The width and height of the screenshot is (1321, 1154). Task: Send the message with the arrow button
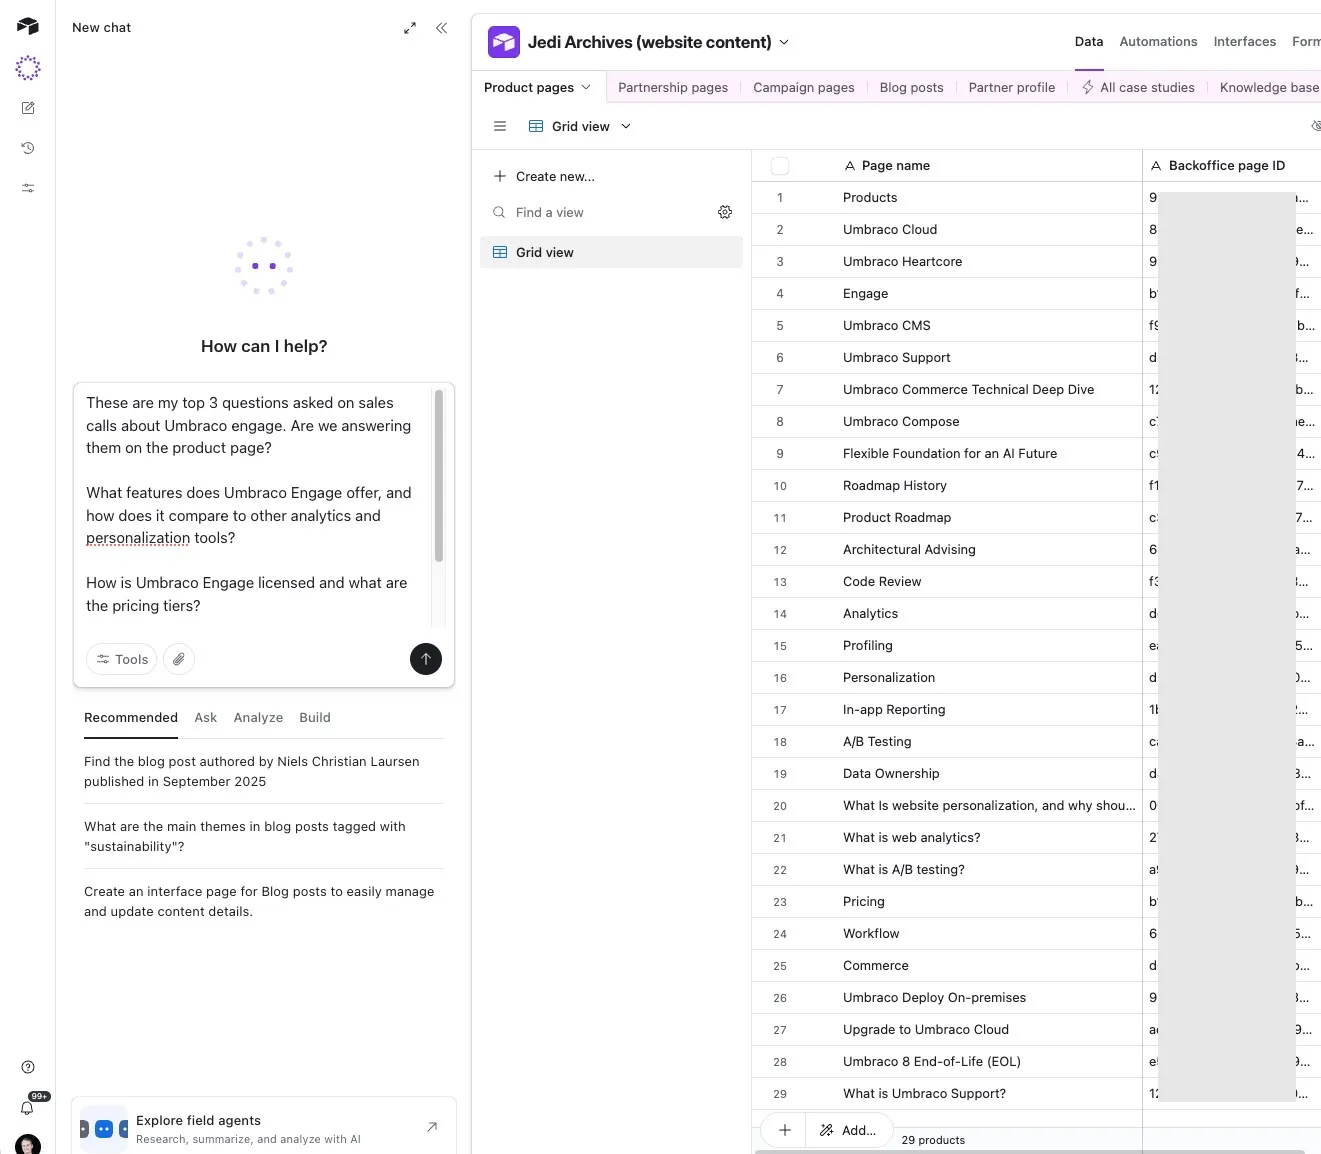coord(425,659)
